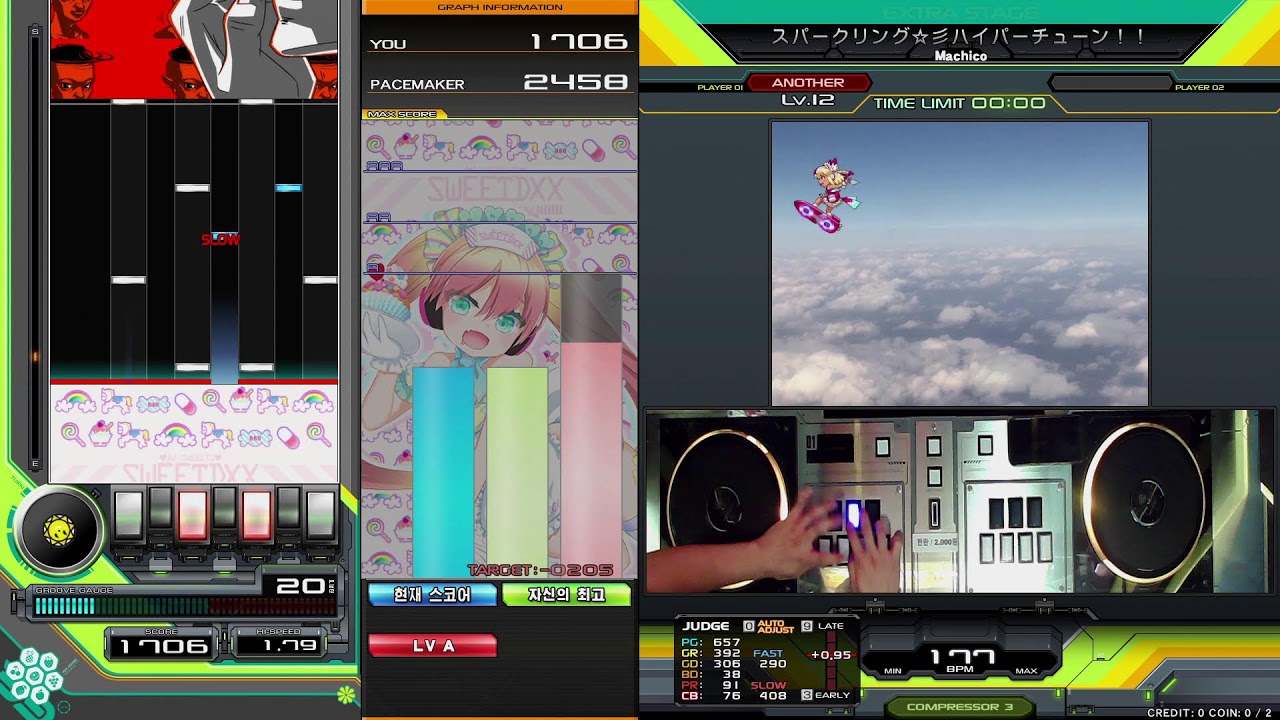This screenshot has height=720, width=1280.
Task: Tap white key 7 on the far right
Action: [x=320, y=515]
